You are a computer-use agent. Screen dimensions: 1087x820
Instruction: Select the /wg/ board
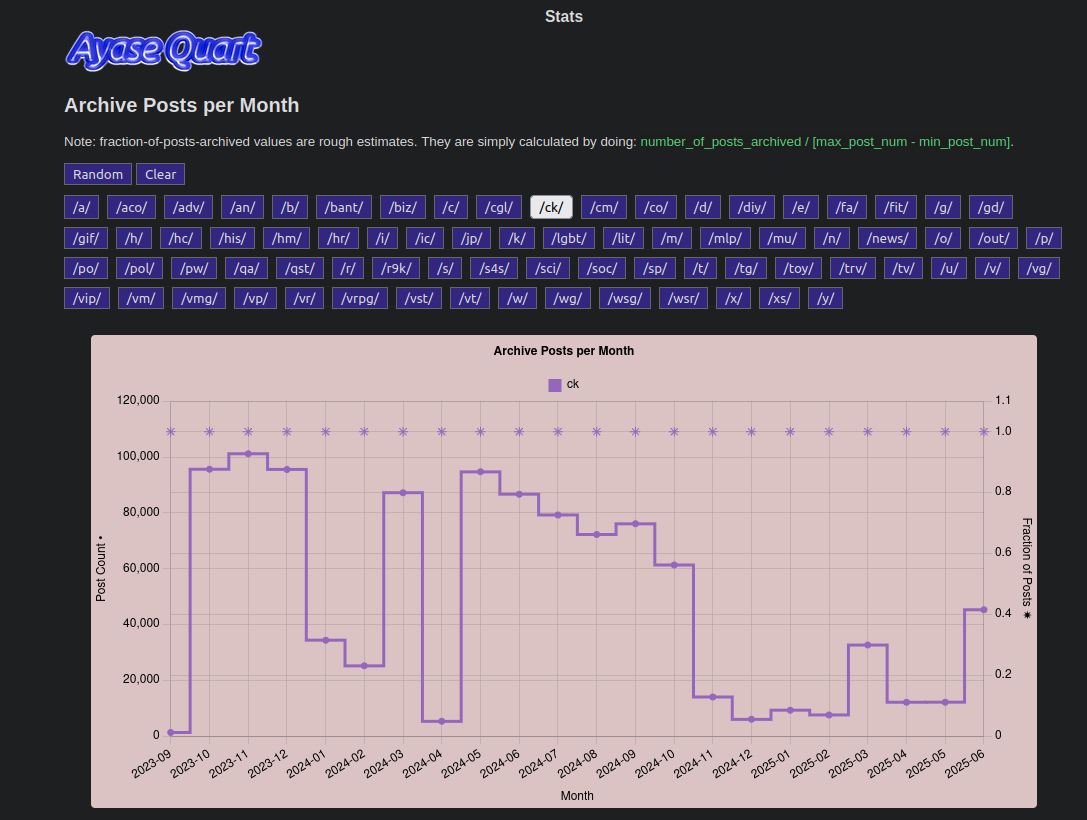(x=567, y=299)
